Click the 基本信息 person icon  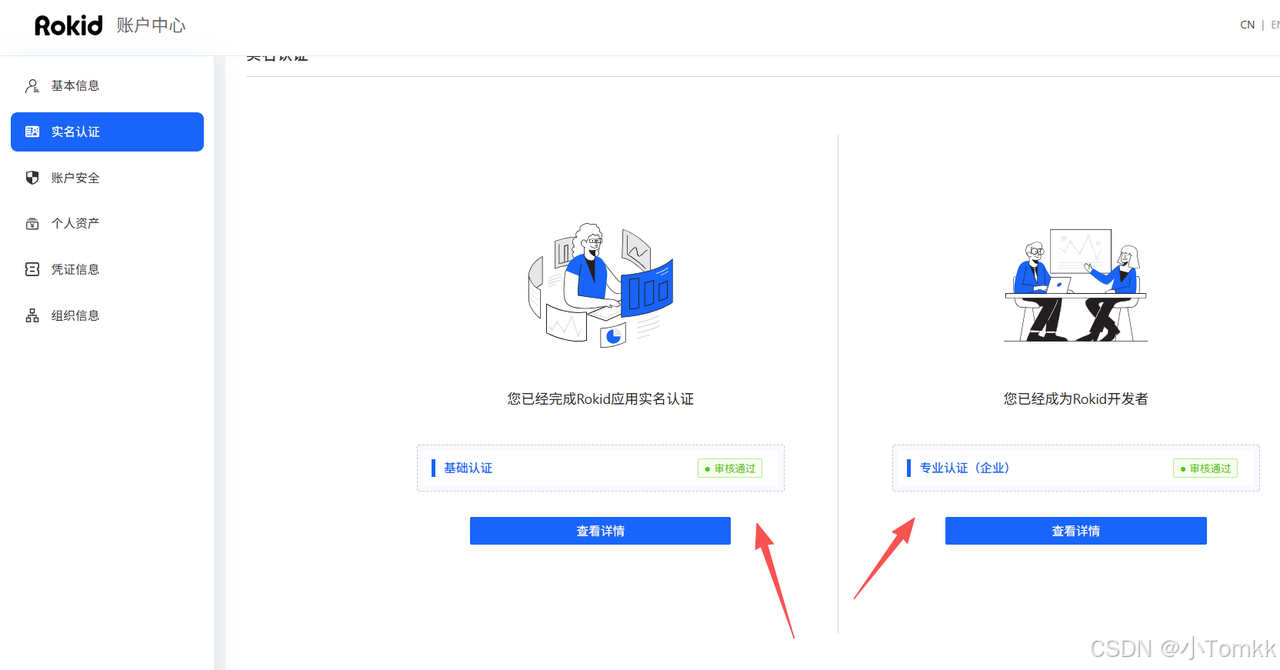tap(32, 86)
